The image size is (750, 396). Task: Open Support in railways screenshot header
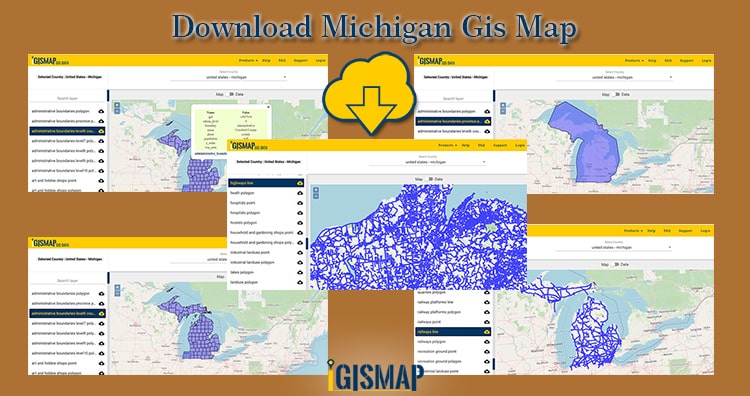(685, 231)
